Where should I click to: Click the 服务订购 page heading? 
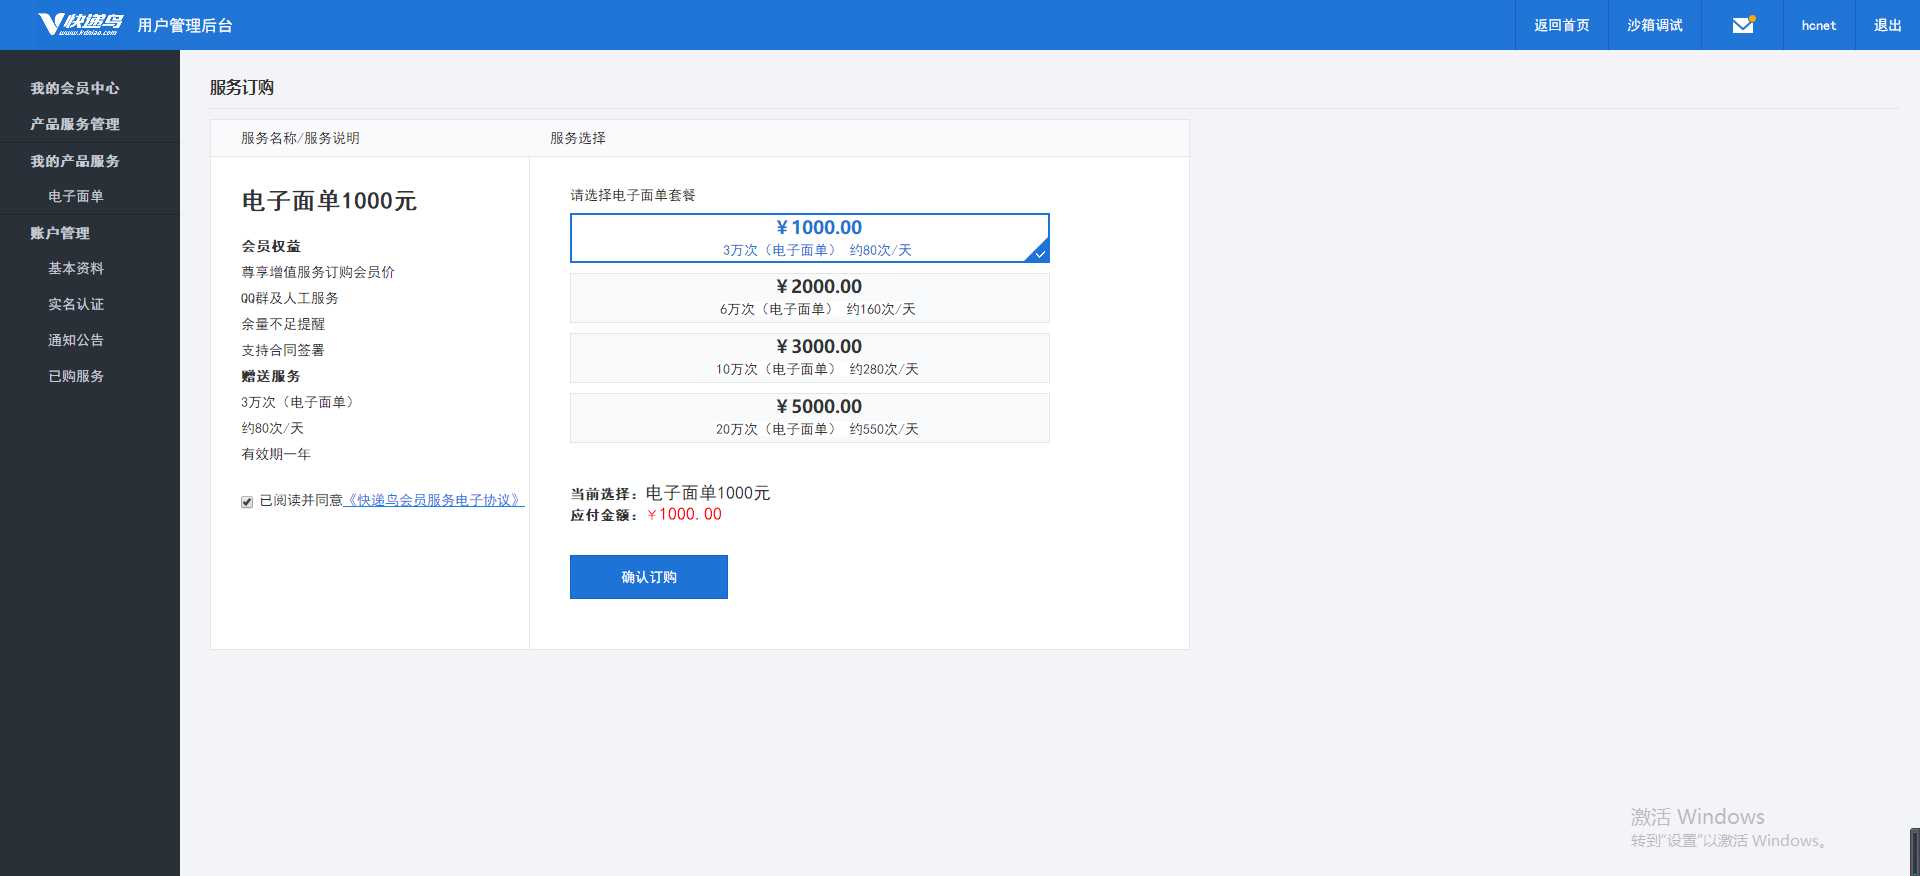[242, 87]
